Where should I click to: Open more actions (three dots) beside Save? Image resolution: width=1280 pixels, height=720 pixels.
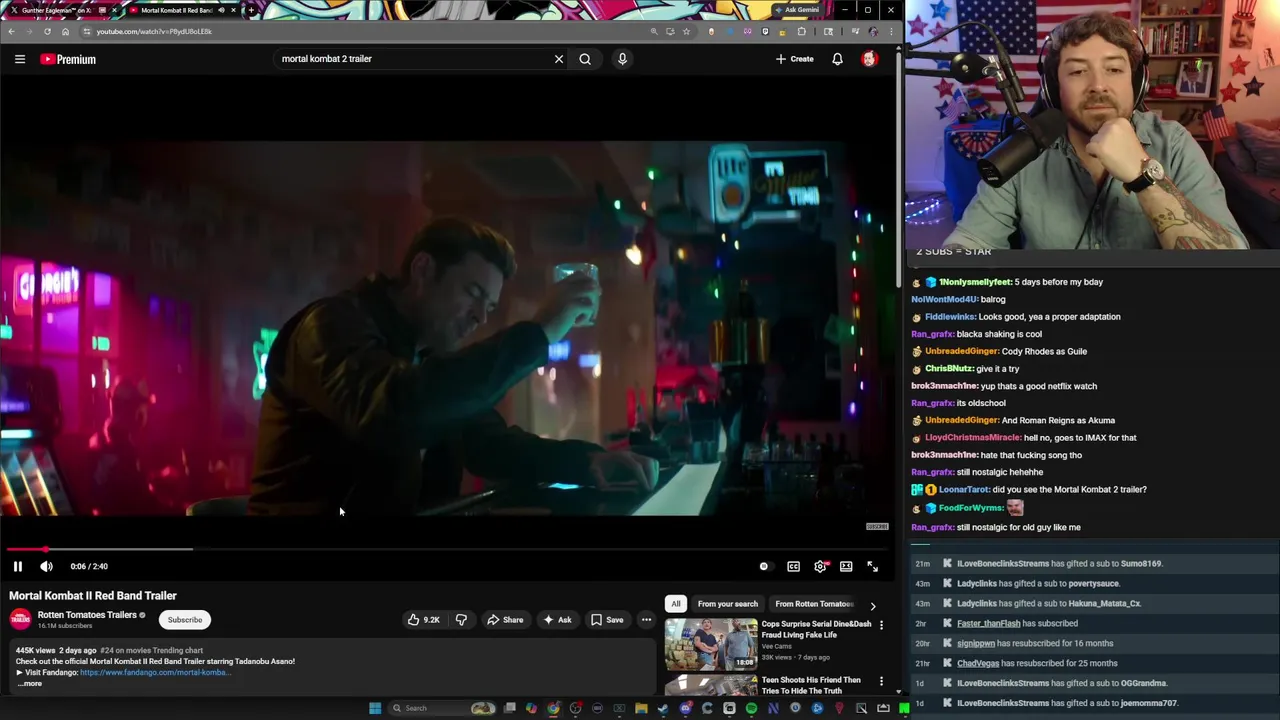[x=646, y=620]
